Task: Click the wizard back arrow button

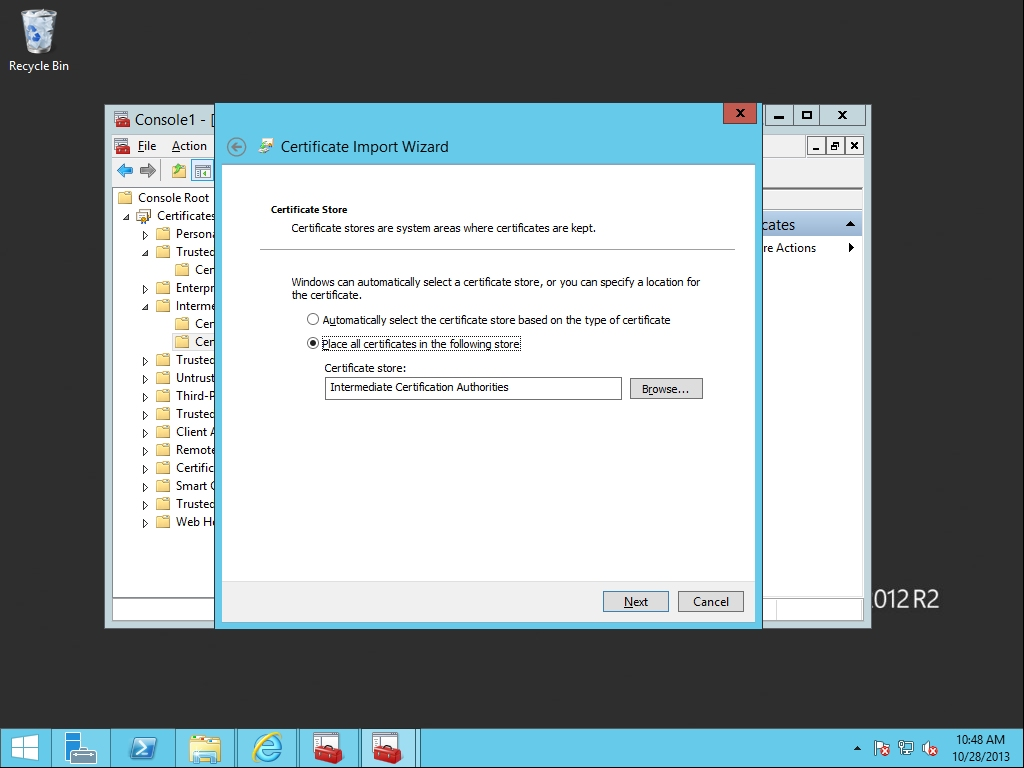Action: [236, 147]
